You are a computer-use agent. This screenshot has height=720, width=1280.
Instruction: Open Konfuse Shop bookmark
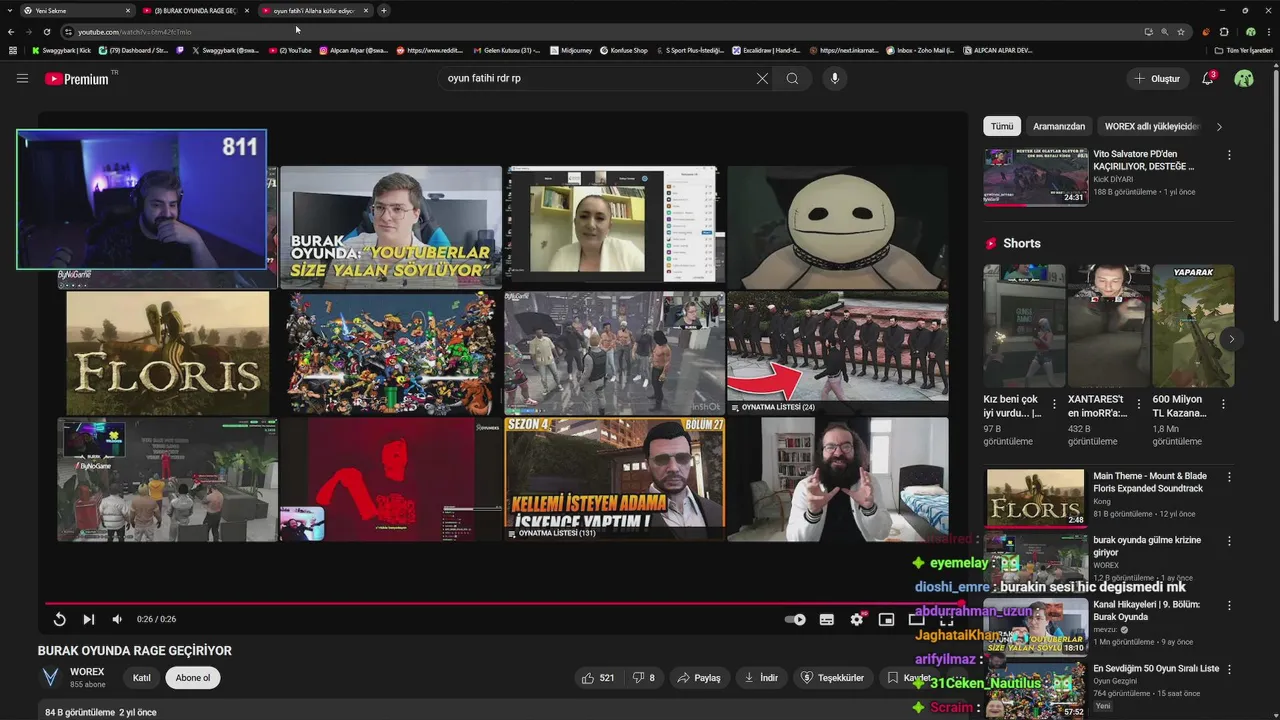[623, 50]
